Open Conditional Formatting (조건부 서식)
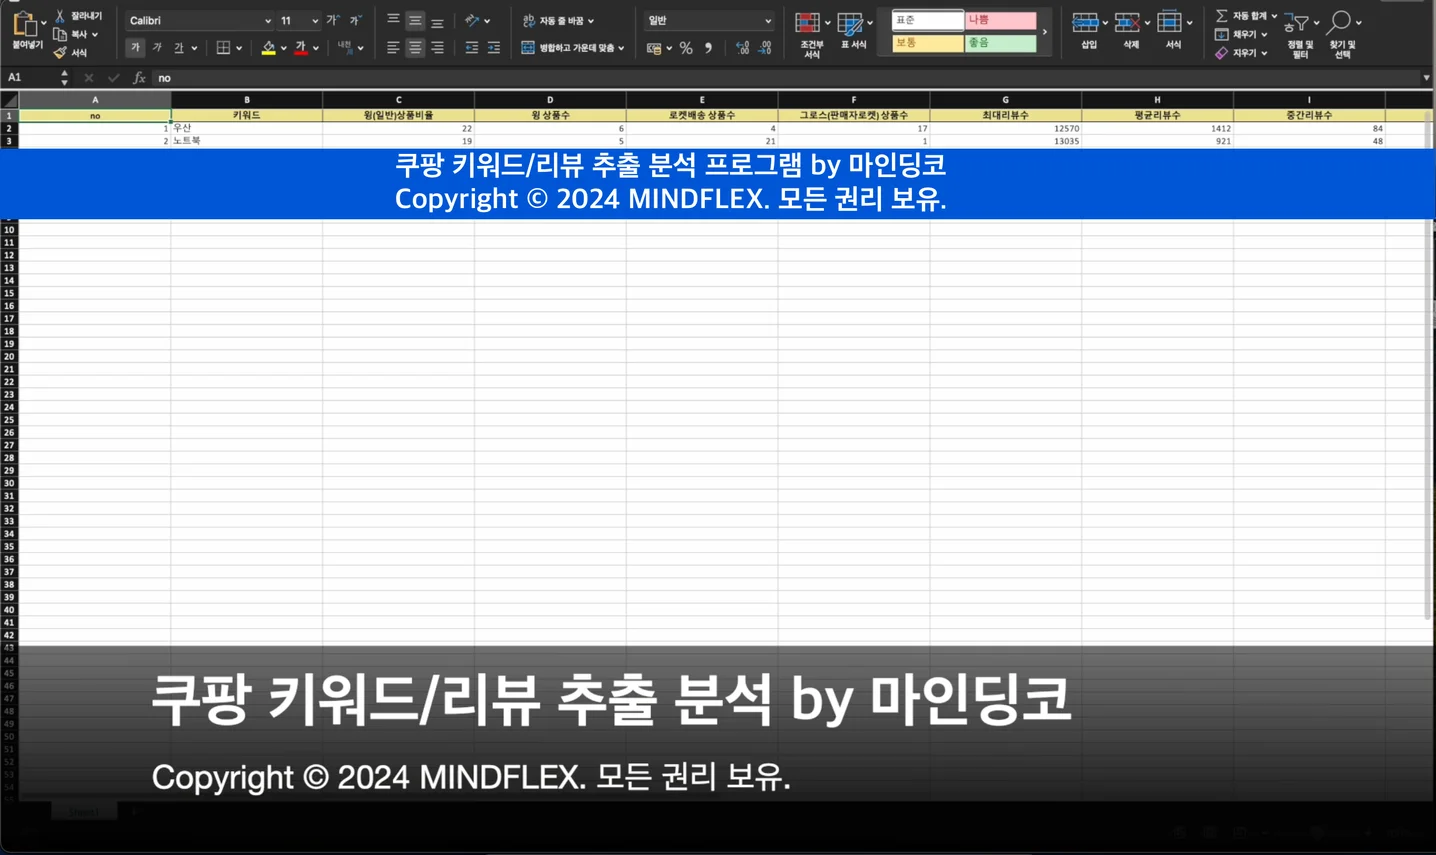The height and width of the screenshot is (855, 1436). pyautogui.click(x=811, y=34)
